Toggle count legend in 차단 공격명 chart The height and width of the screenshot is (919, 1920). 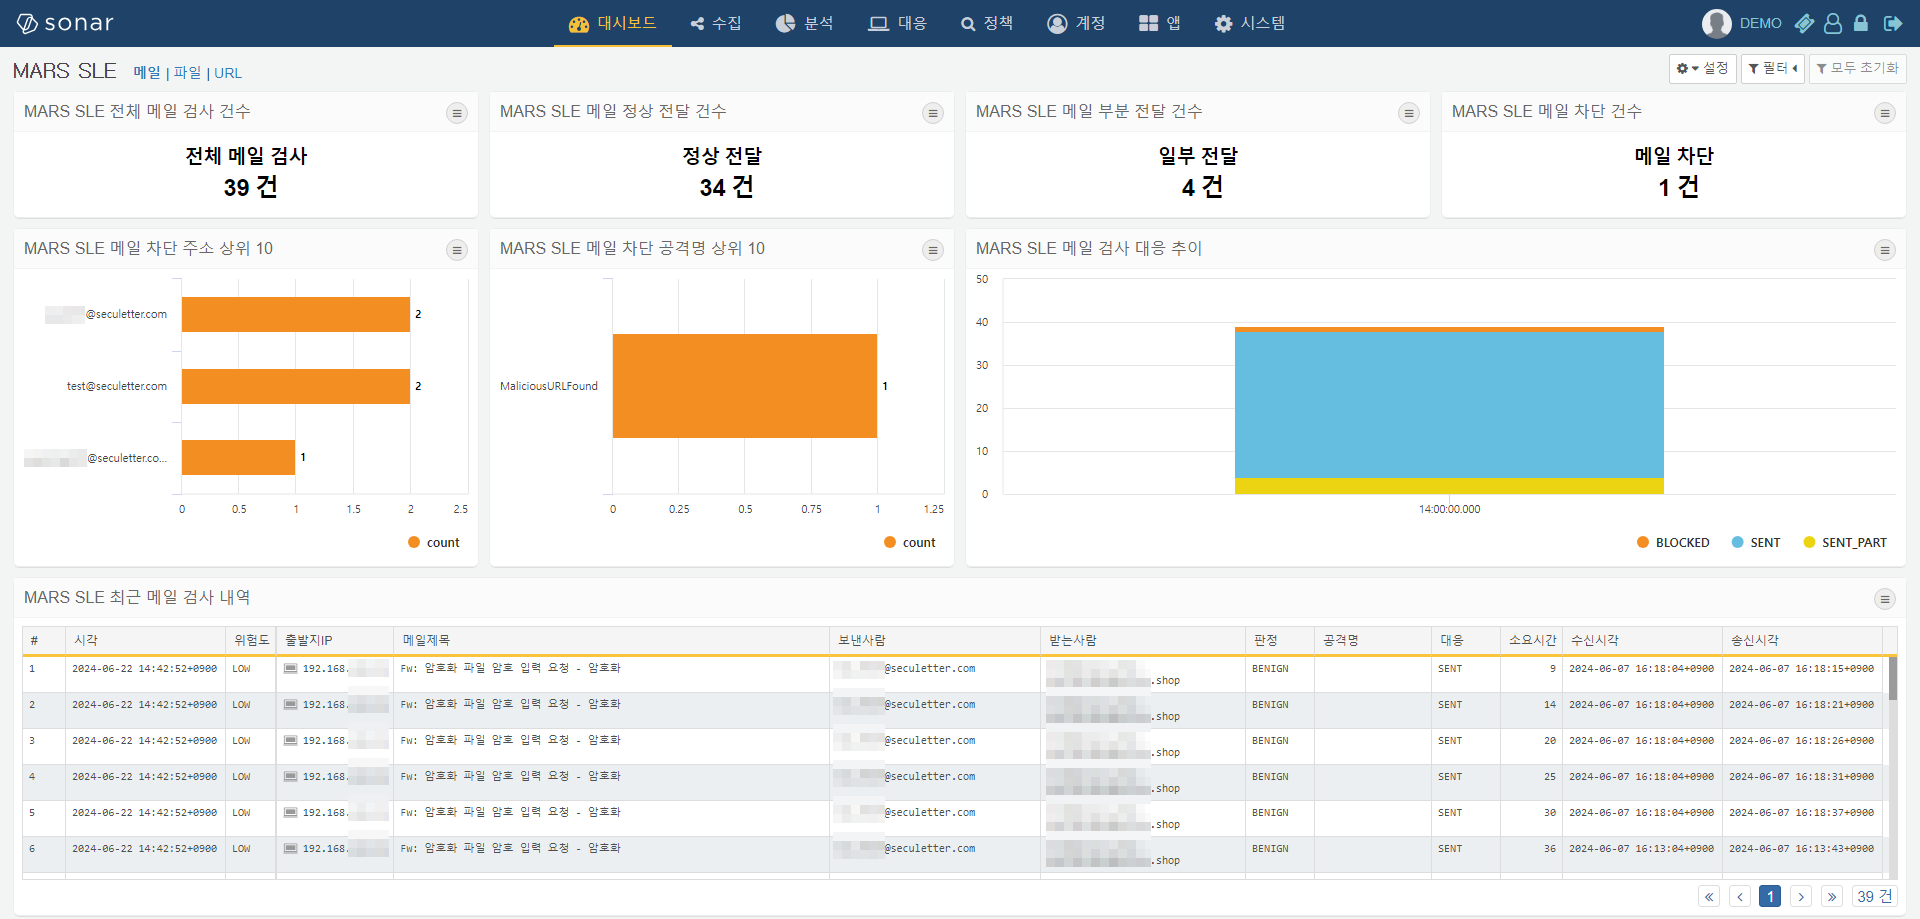coord(910,542)
